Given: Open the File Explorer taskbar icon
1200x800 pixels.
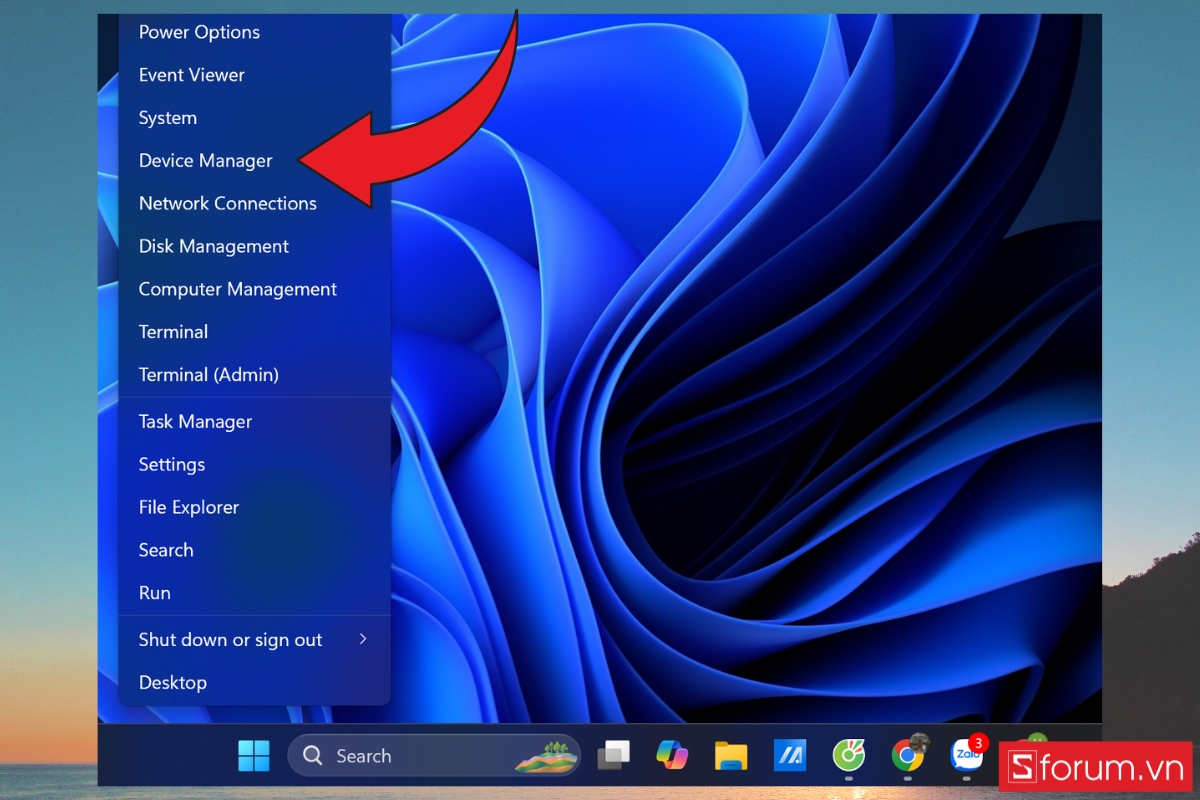Looking at the screenshot, I should click(x=731, y=756).
